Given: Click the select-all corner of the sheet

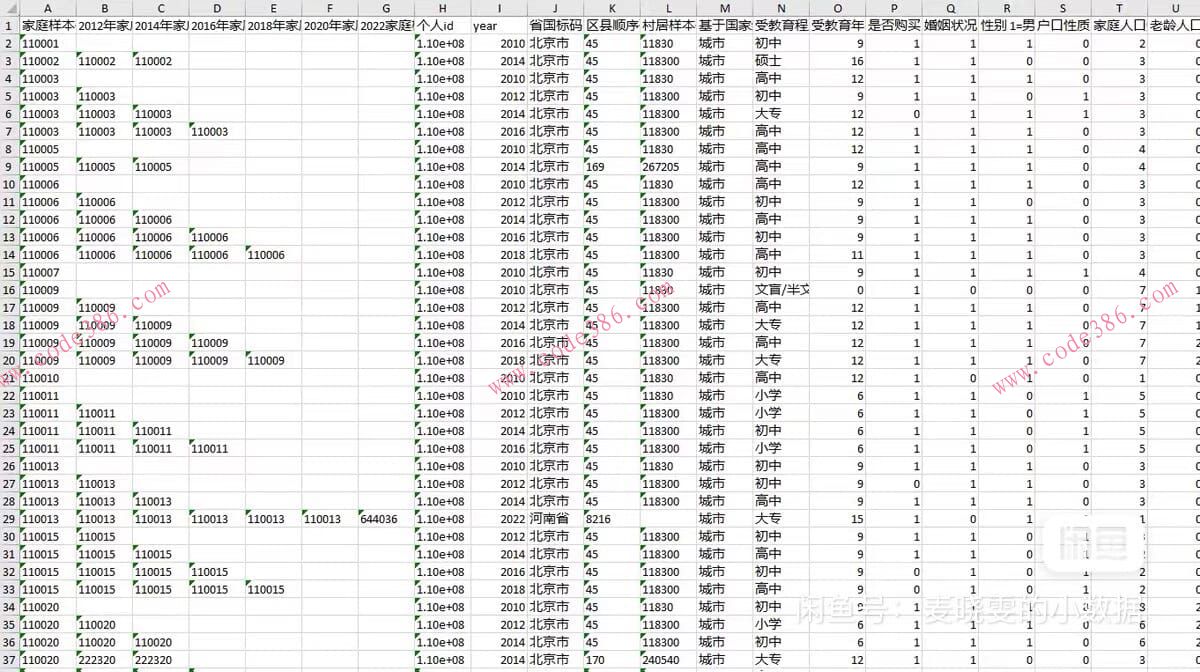Looking at the screenshot, I should [9, 8].
